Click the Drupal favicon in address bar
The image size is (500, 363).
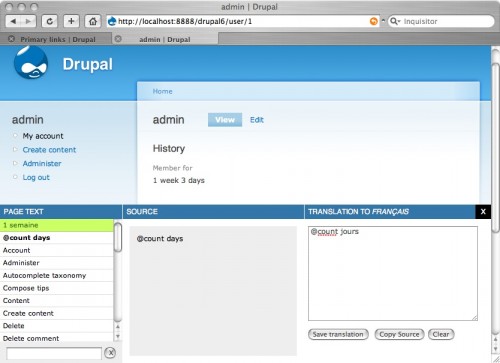112,21
